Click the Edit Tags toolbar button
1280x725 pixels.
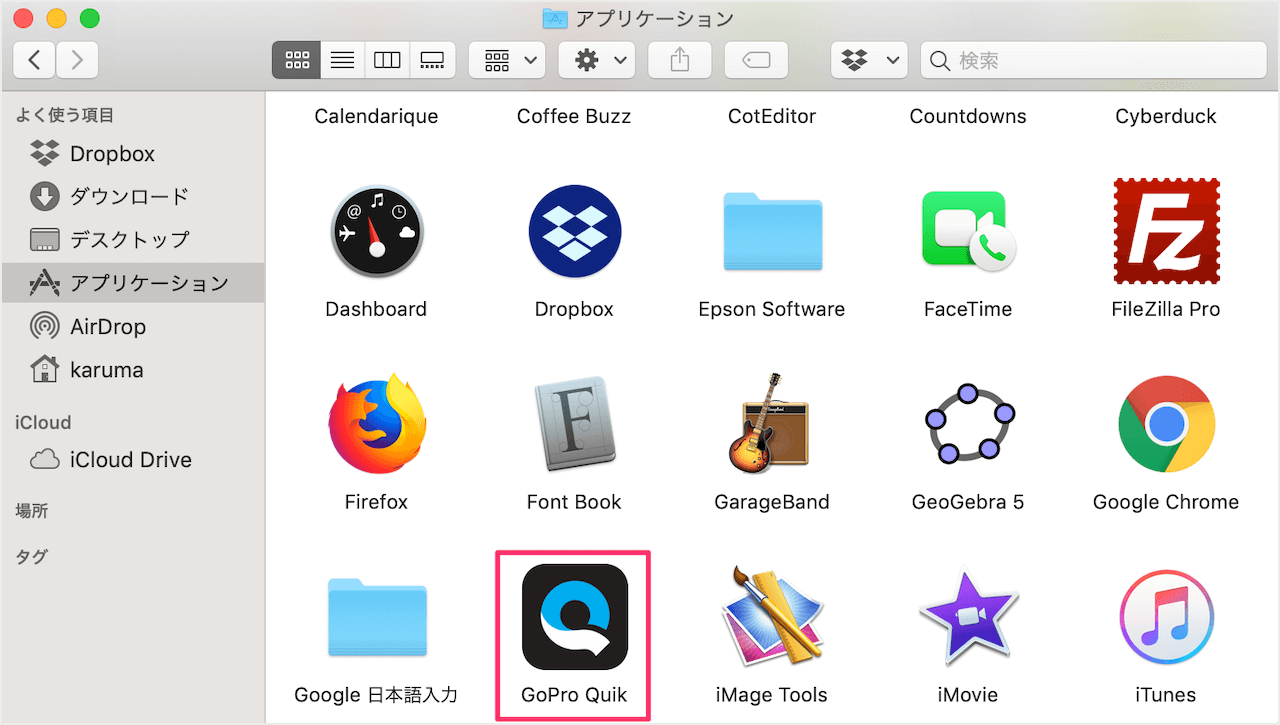pos(756,60)
